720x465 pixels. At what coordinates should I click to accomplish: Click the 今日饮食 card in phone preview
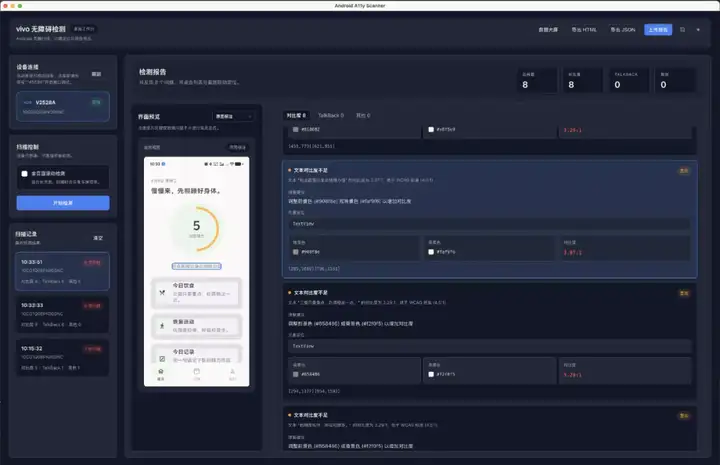(x=196, y=293)
